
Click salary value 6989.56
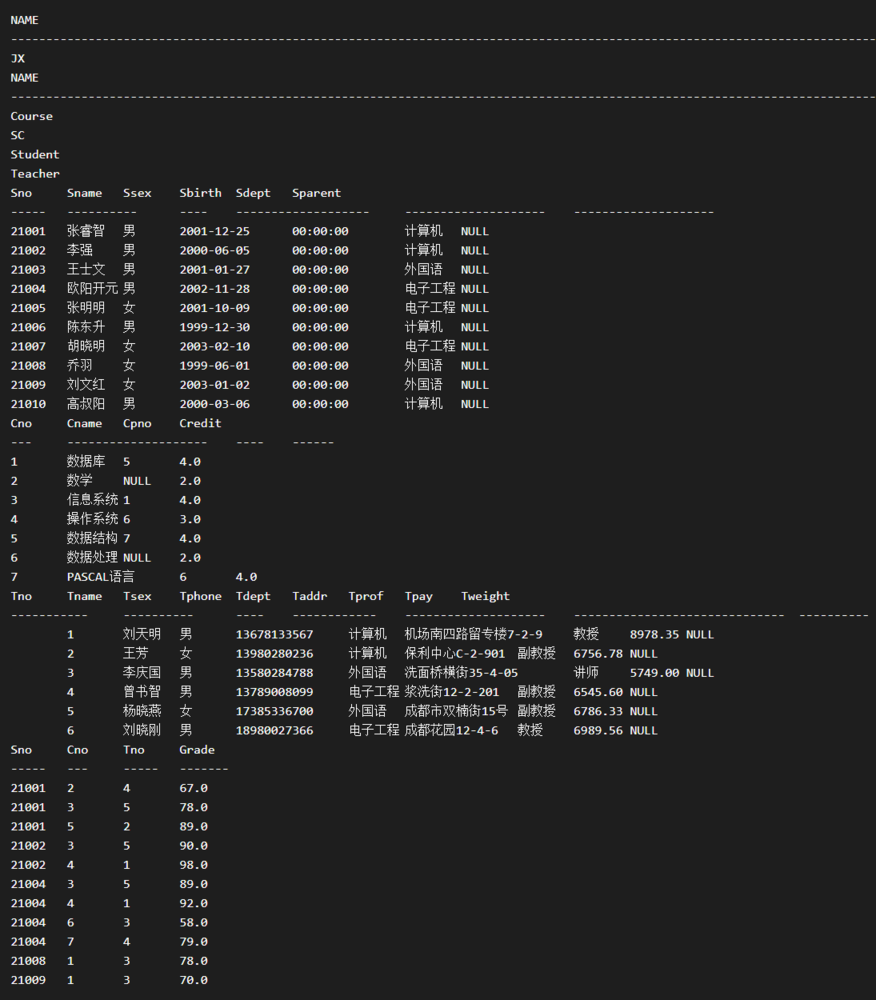tap(598, 730)
